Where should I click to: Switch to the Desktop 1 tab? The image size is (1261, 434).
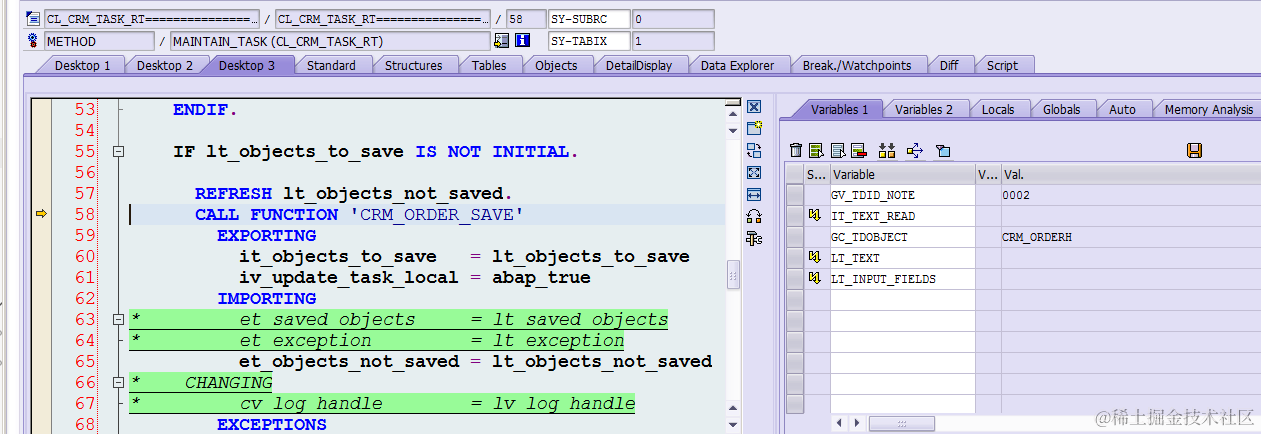(x=83, y=65)
